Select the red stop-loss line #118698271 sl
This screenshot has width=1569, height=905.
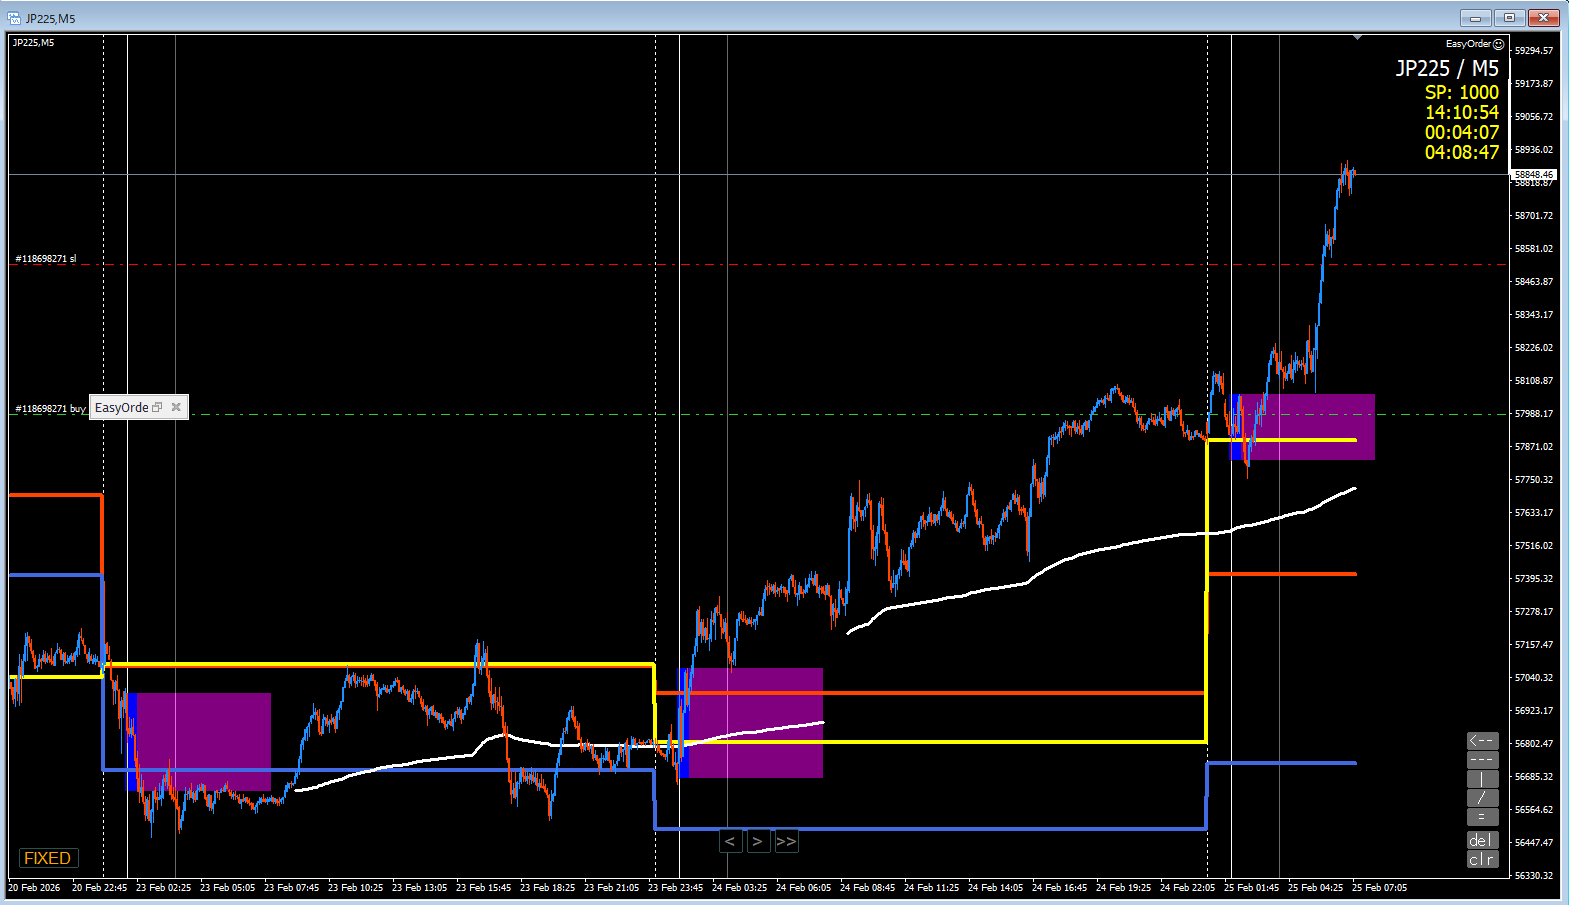click(46, 259)
